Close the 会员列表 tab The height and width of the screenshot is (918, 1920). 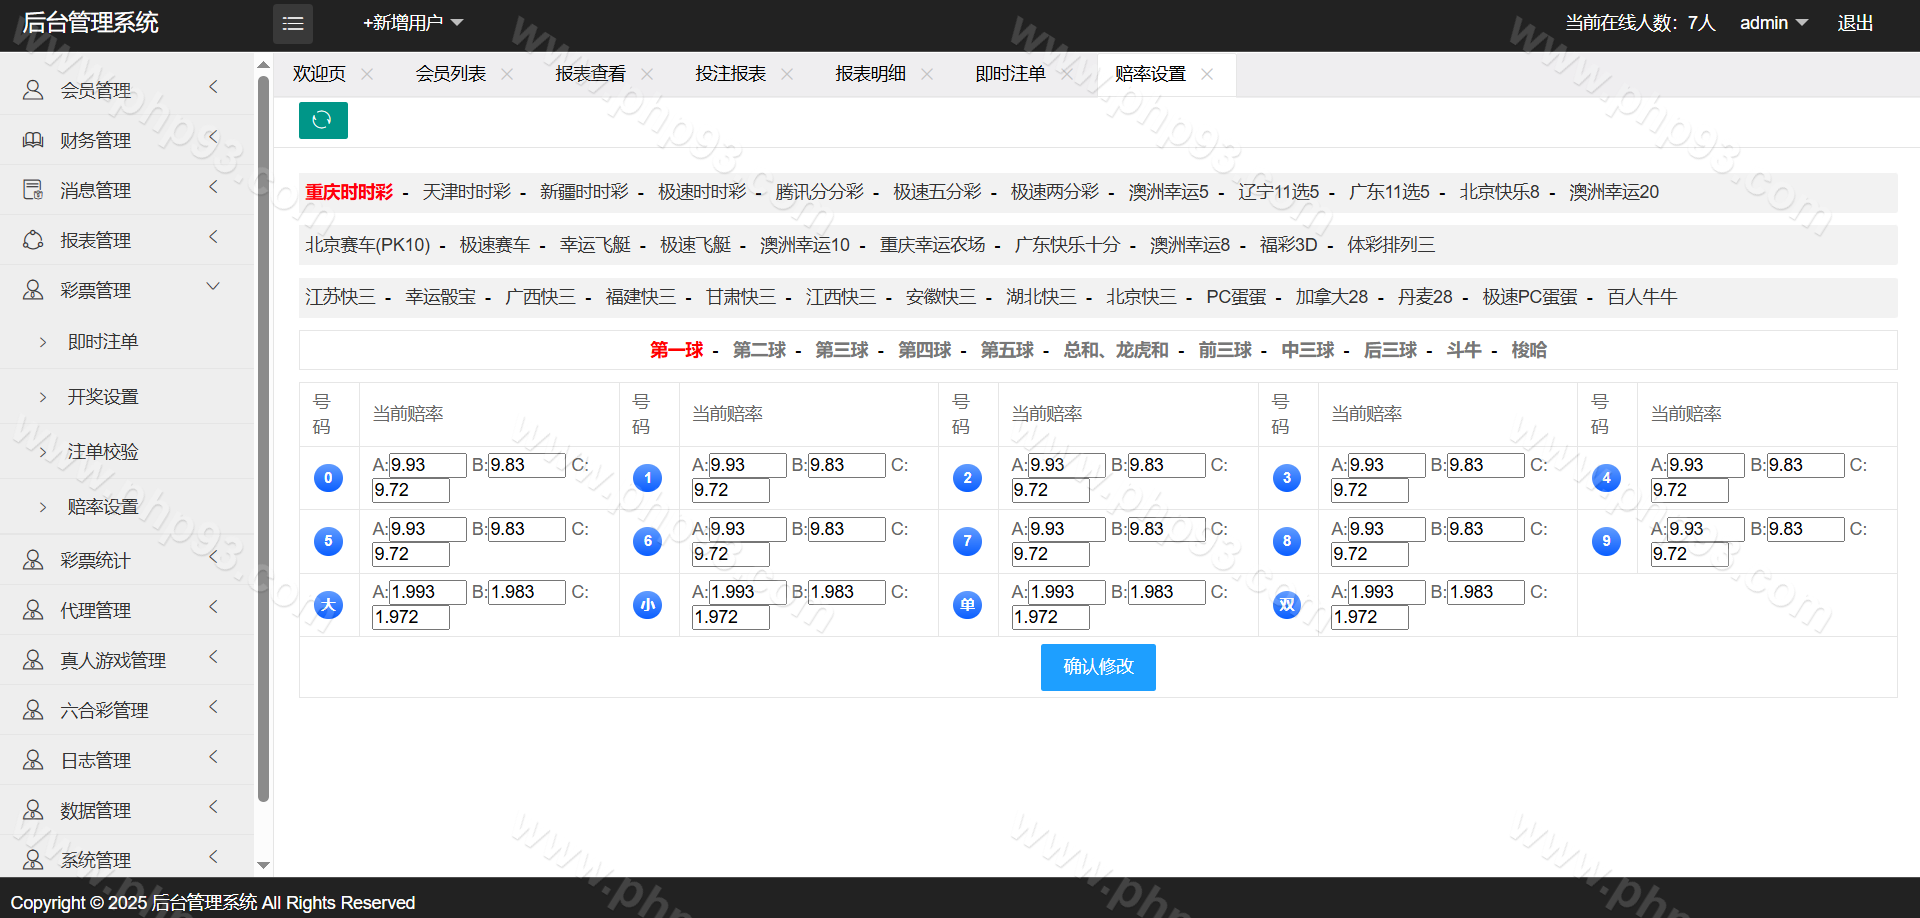point(507,74)
